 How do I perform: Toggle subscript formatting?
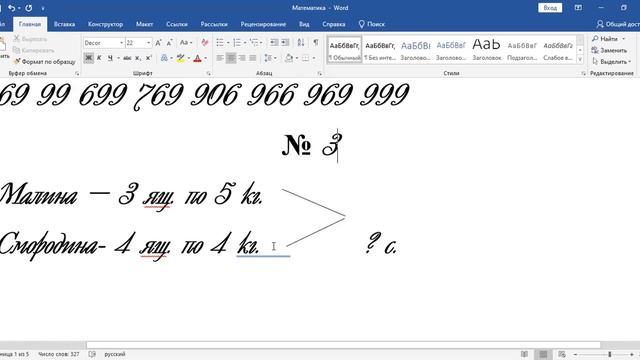click(x=138, y=58)
